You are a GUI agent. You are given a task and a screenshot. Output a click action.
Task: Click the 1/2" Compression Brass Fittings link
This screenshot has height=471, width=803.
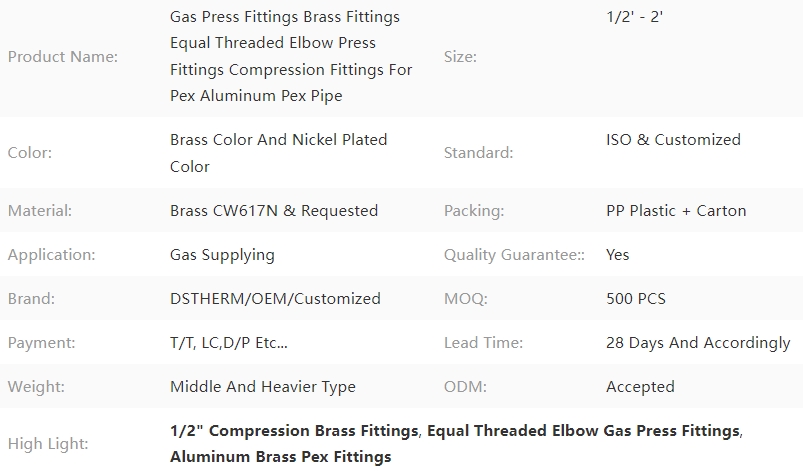pyautogui.click(x=294, y=431)
